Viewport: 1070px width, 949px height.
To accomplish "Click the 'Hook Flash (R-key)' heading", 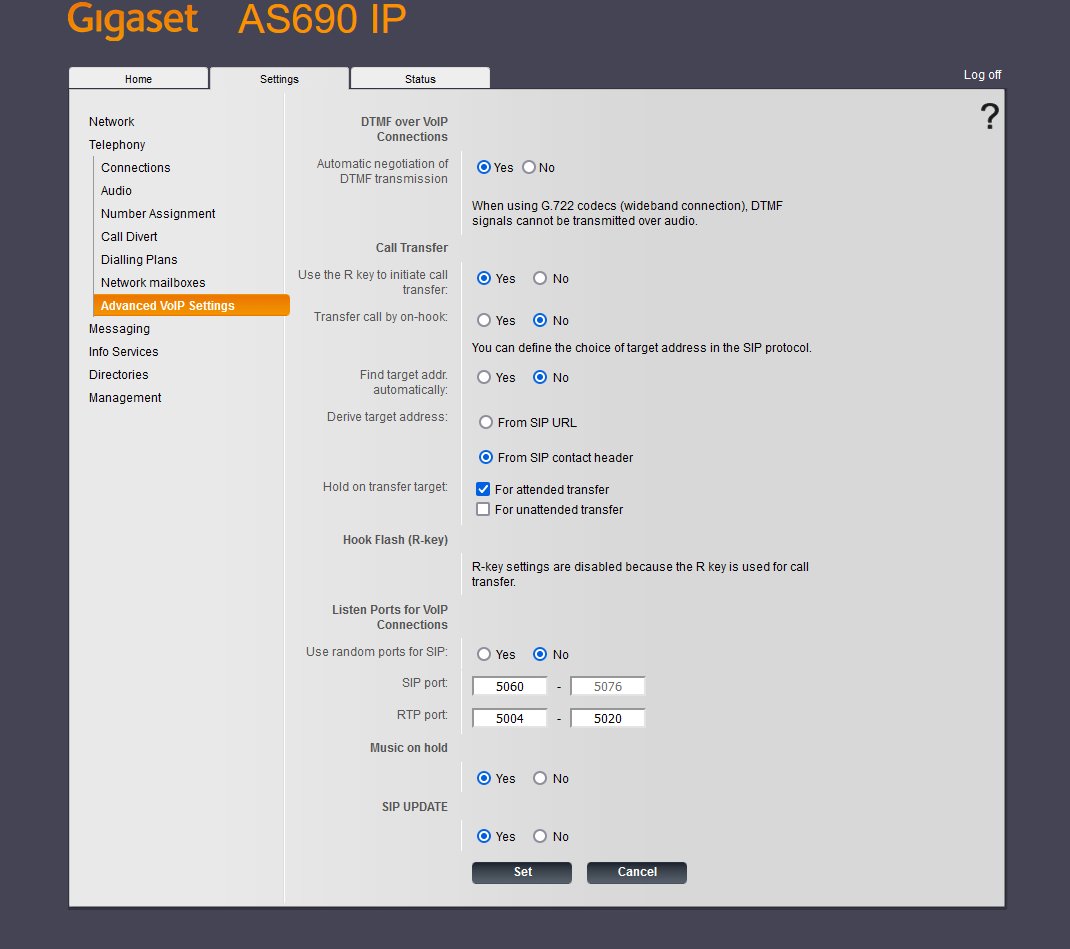I will (395, 540).
